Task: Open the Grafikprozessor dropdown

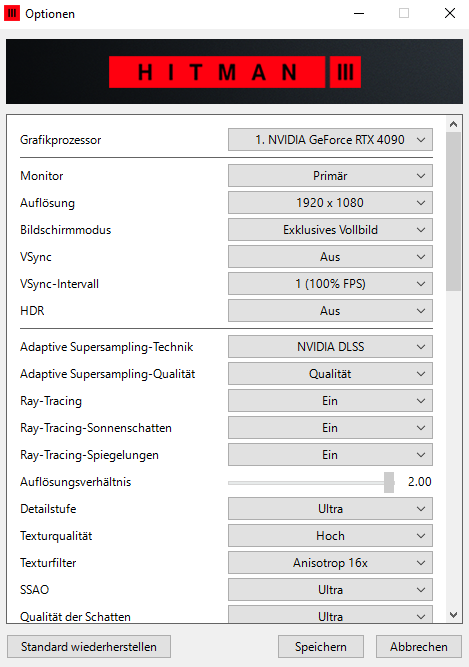Action: tap(330, 140)
